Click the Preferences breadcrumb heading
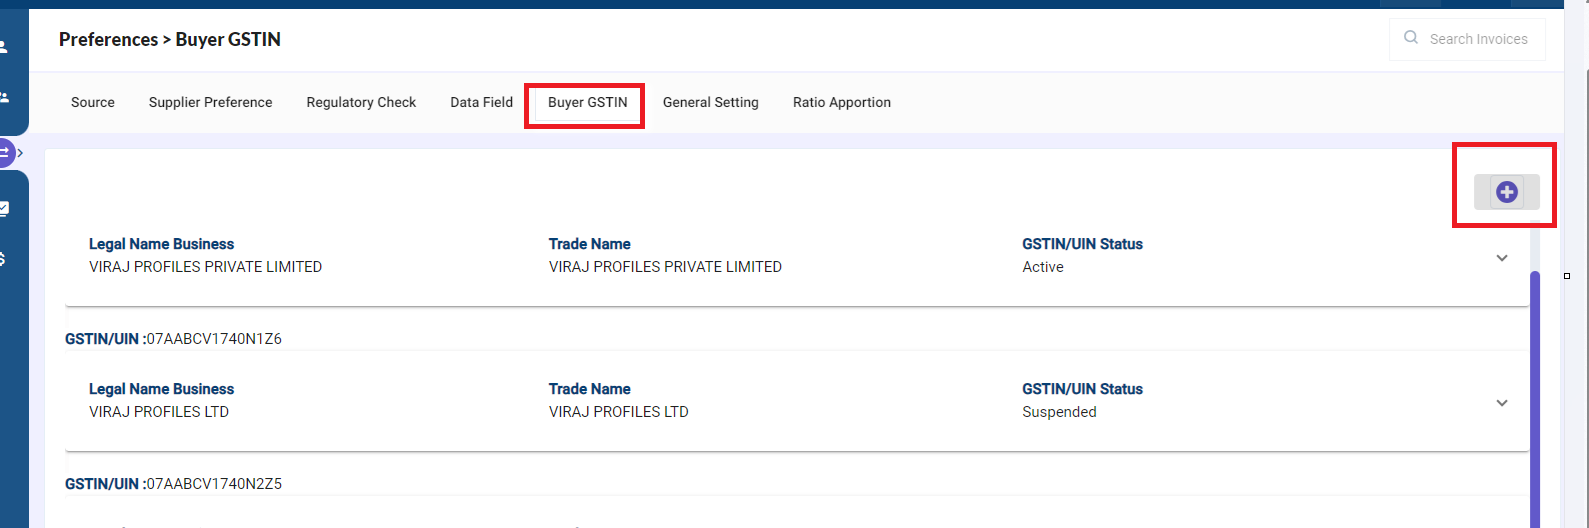This screenshot has width=1589, height=528. pos(108,39)
